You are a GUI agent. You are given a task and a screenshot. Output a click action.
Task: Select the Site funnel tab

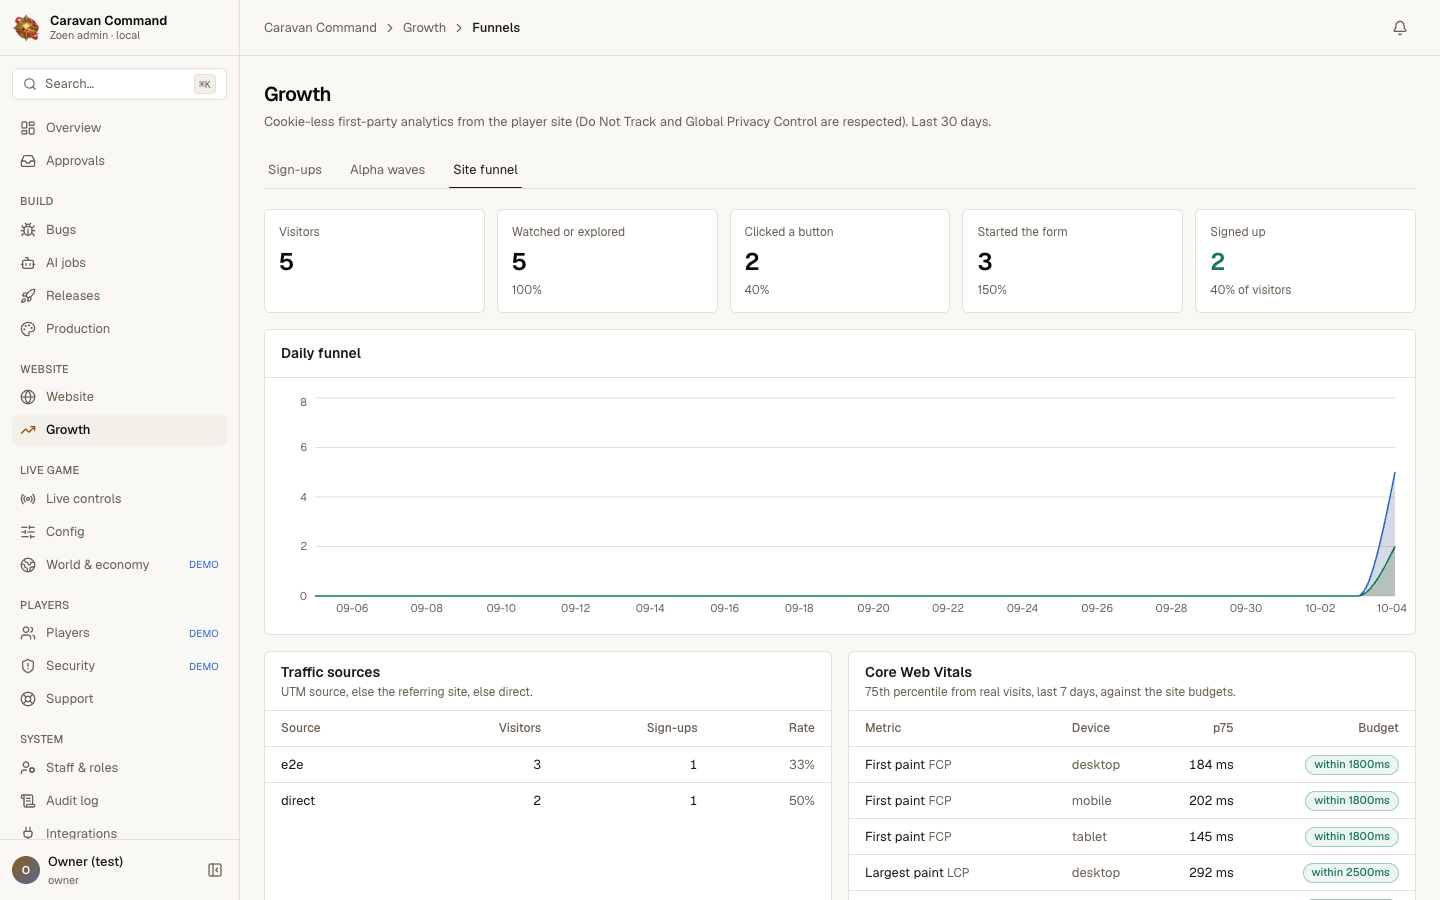pos(485,170)
